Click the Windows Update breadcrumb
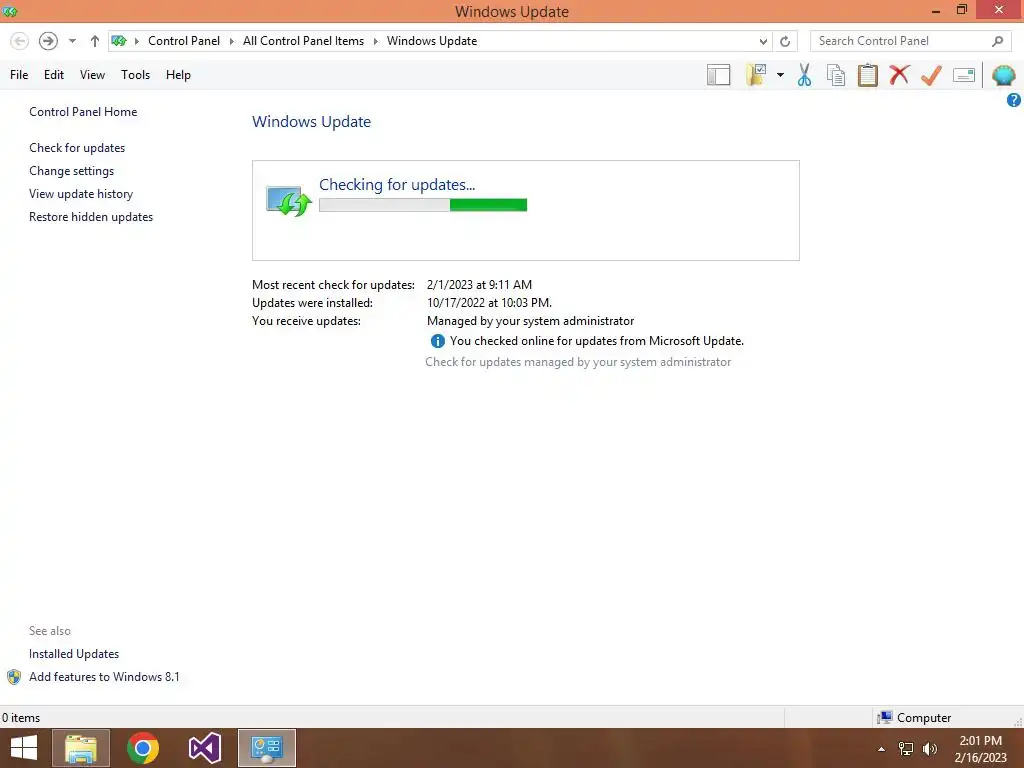Screen dimensions: 1024x768 pos(432,41)
